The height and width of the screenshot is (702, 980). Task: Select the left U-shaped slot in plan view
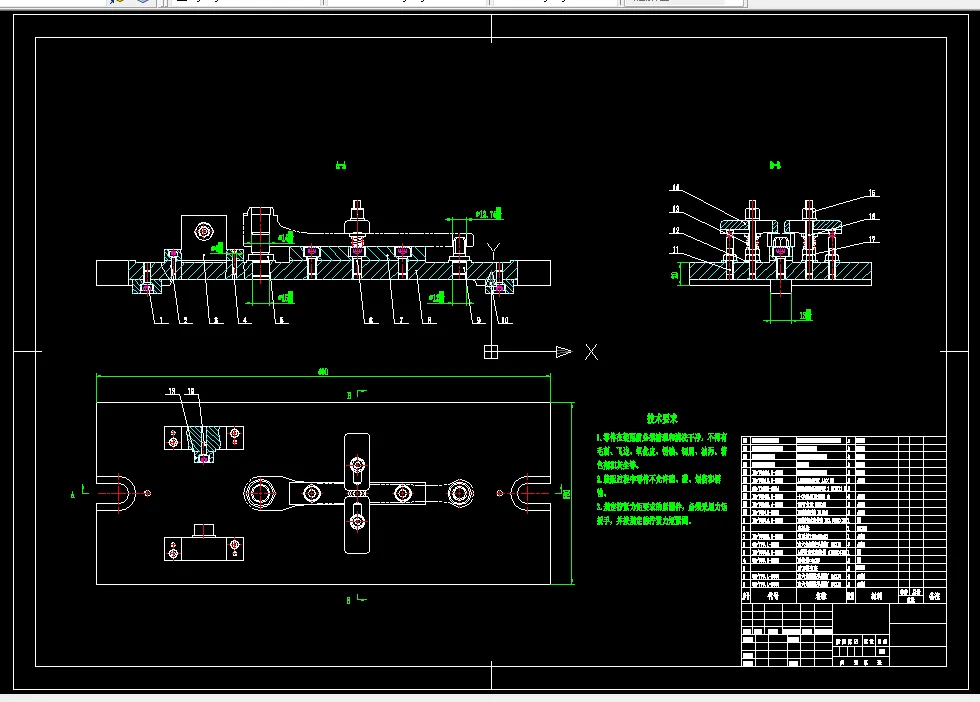[x=117, y=493]
